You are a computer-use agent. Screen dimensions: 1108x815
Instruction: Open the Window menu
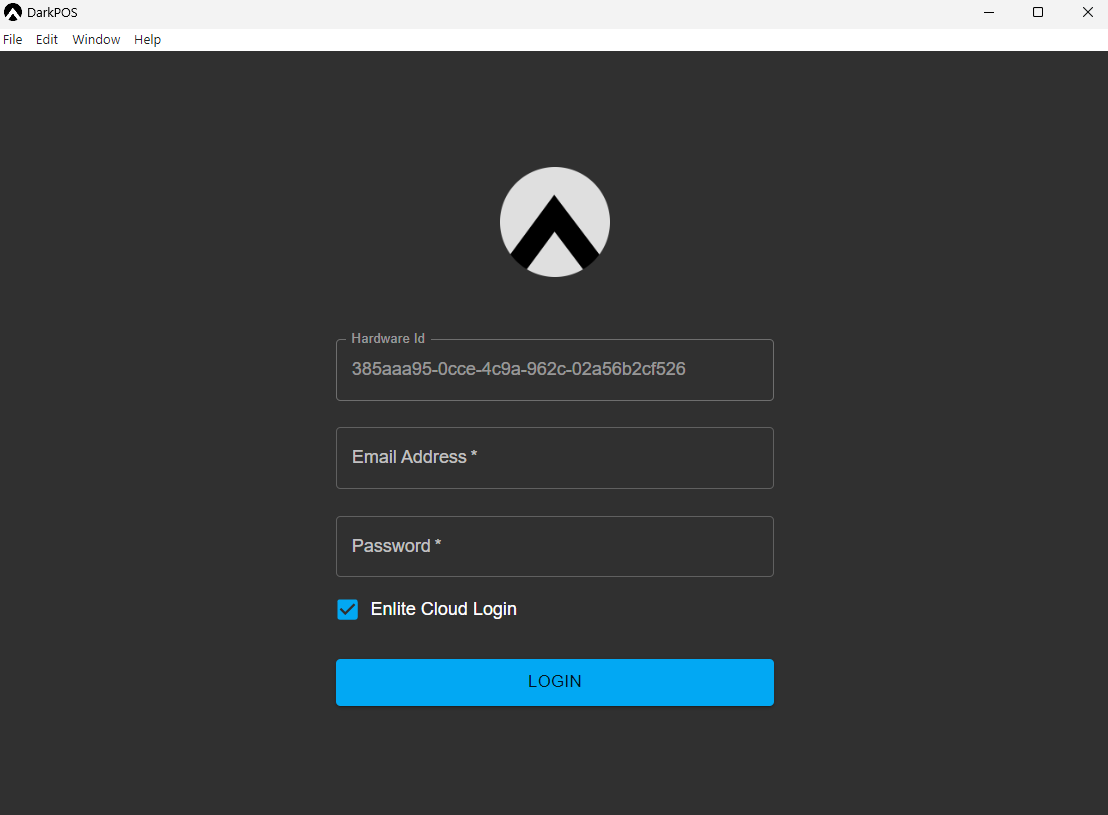[x=96, y=40]
